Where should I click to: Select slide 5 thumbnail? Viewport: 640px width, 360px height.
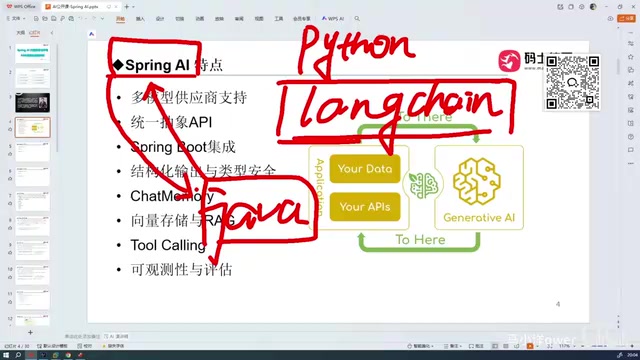coord(32,152)
